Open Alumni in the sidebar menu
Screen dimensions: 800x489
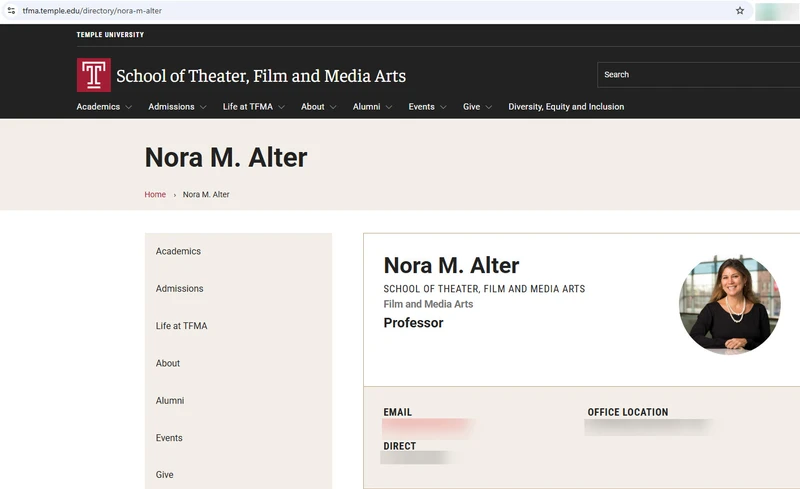tap(170, 401)
